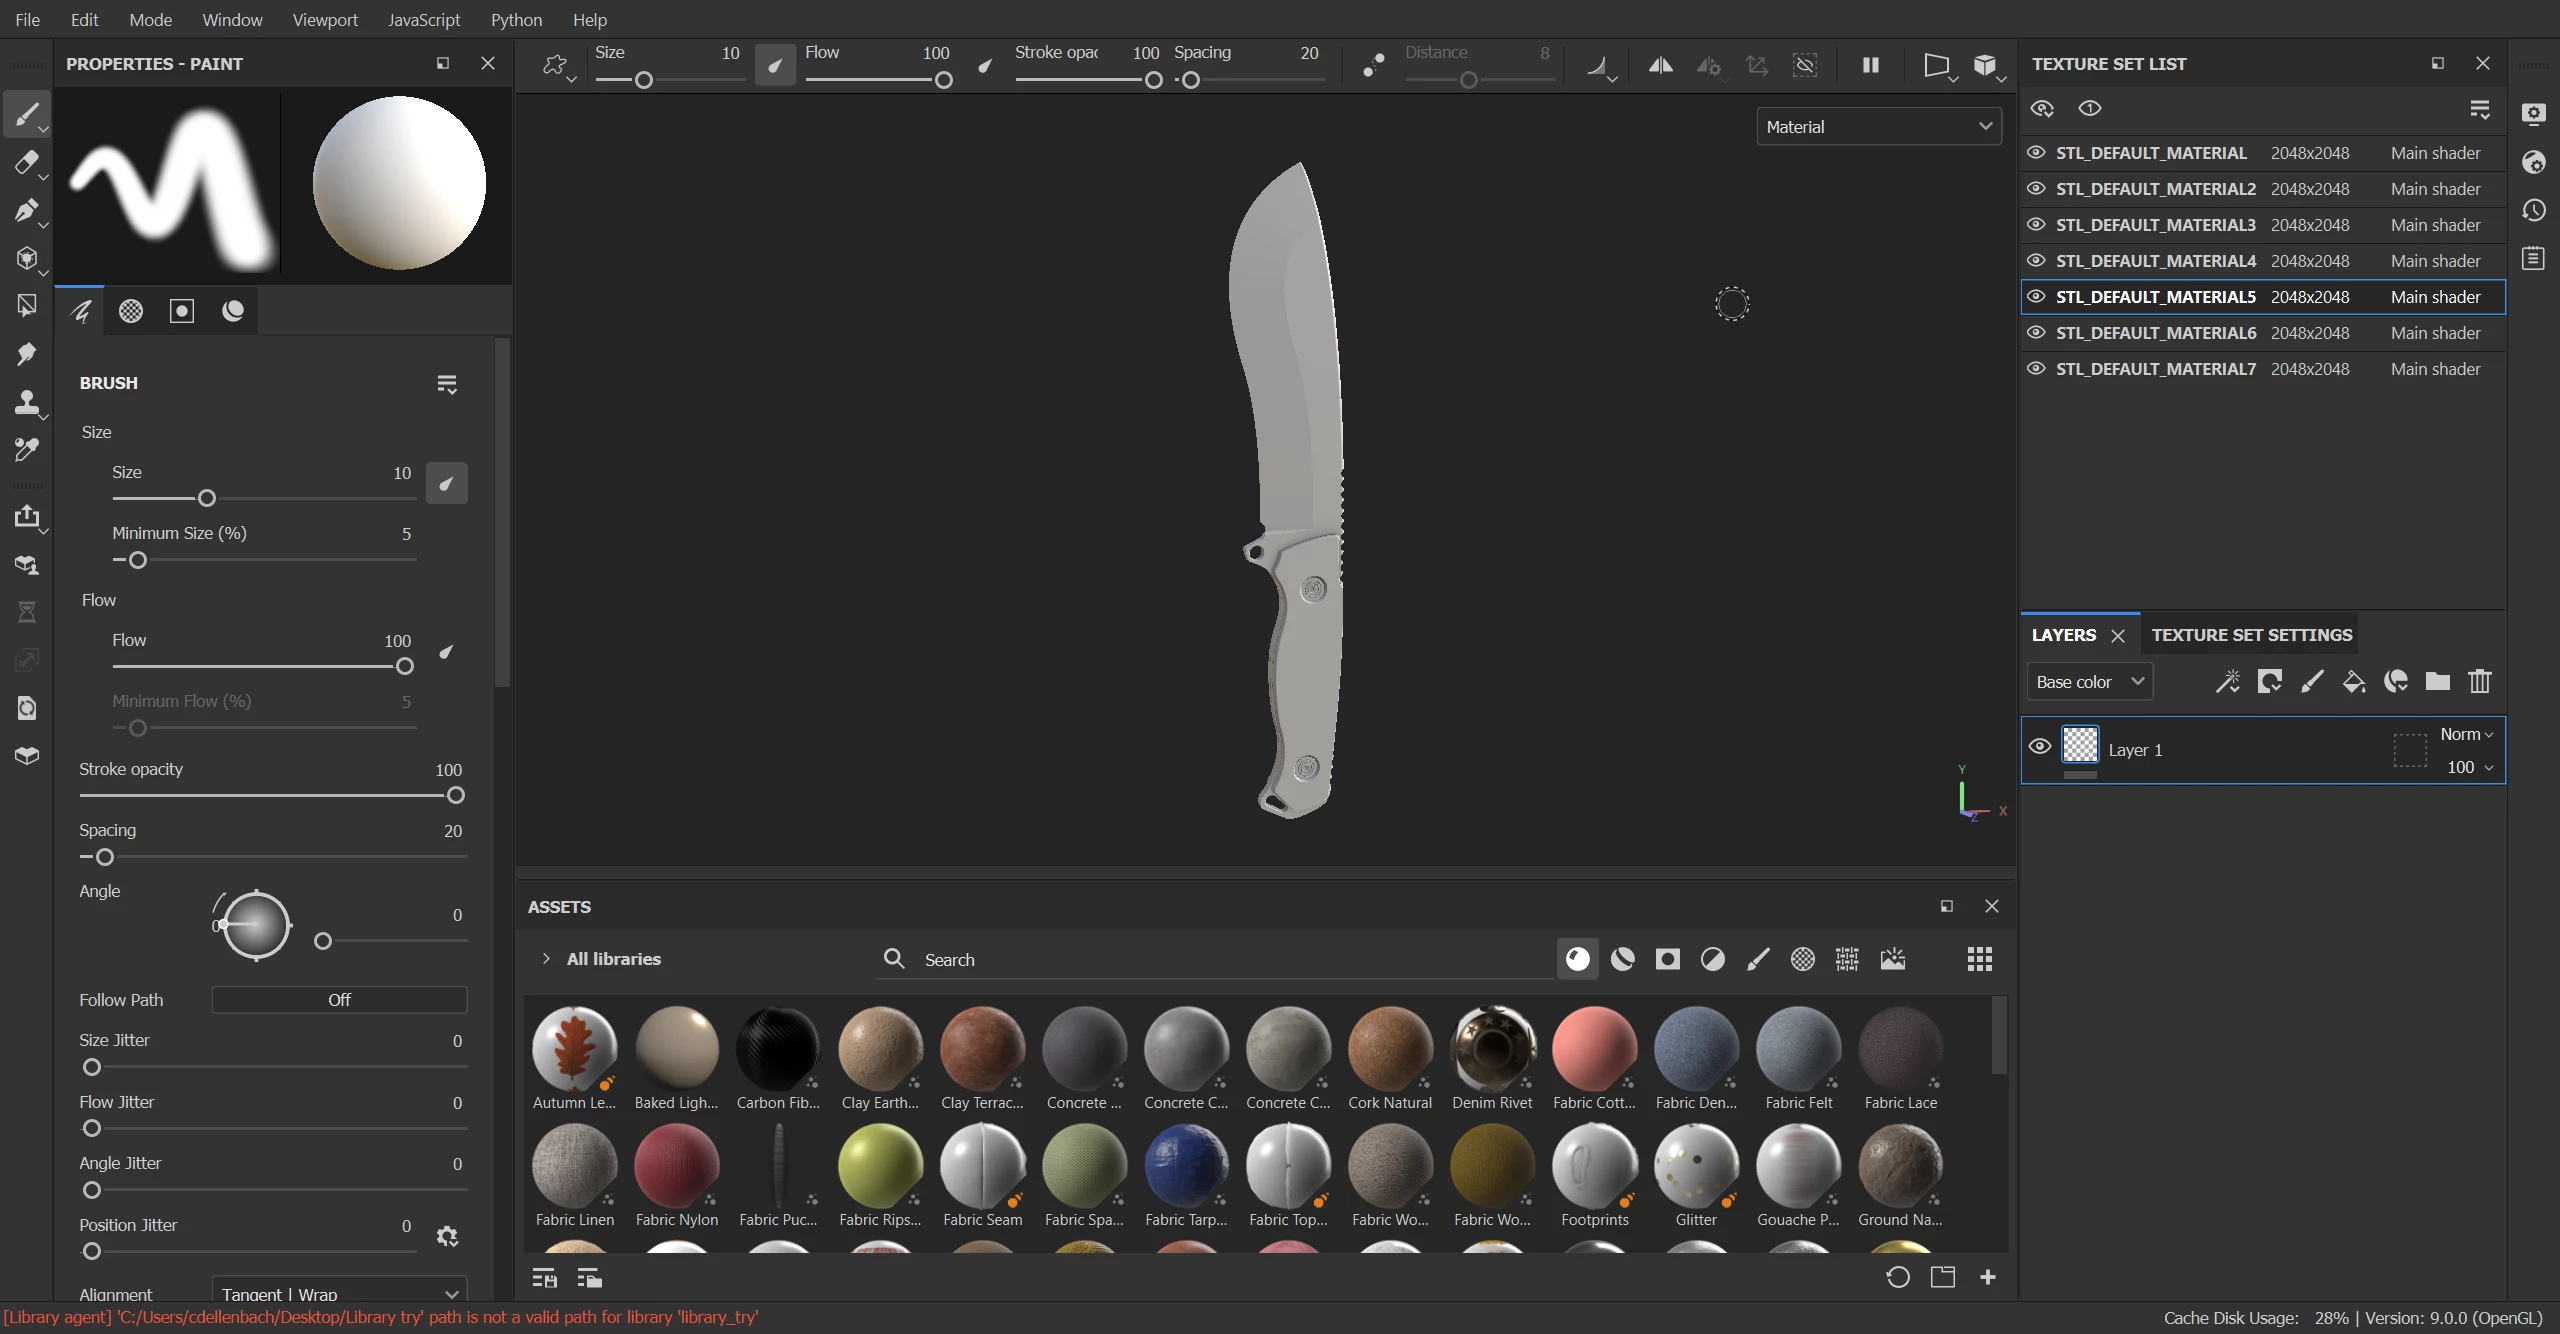Open the Viewport menu

pos(325,20)
